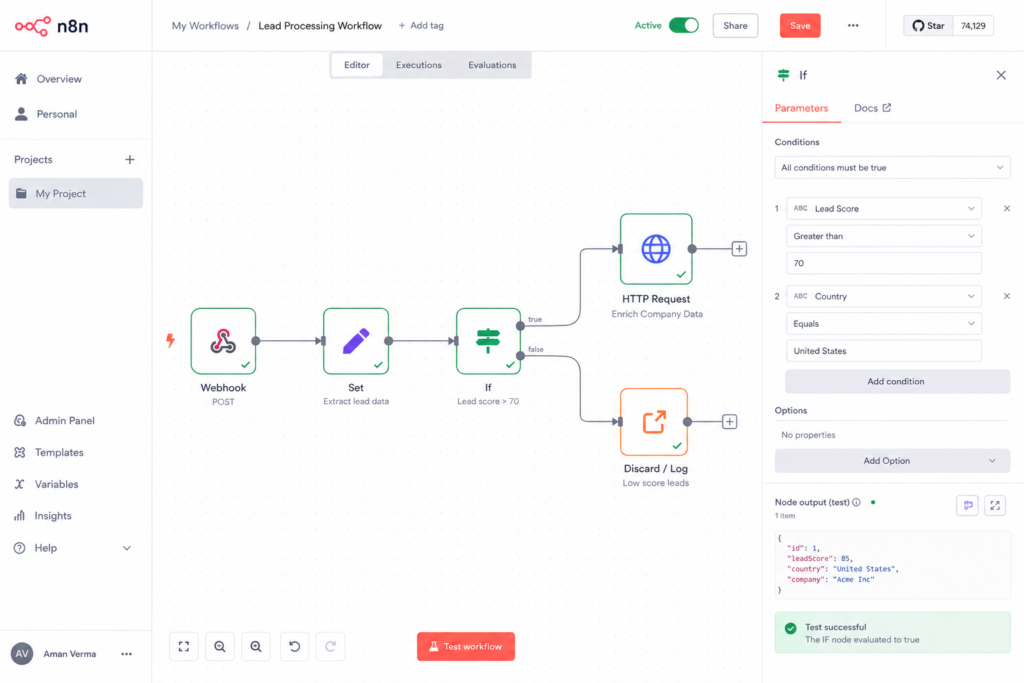
Task: Click the Test workflow button
Action: pyautogui.click(x=466, y=646)
